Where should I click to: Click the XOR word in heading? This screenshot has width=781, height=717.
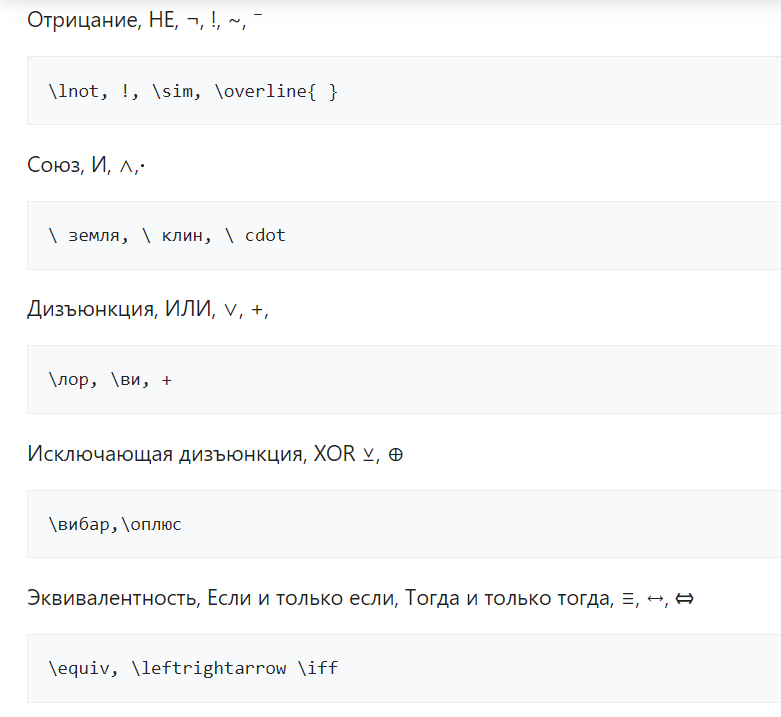[334, 454]
